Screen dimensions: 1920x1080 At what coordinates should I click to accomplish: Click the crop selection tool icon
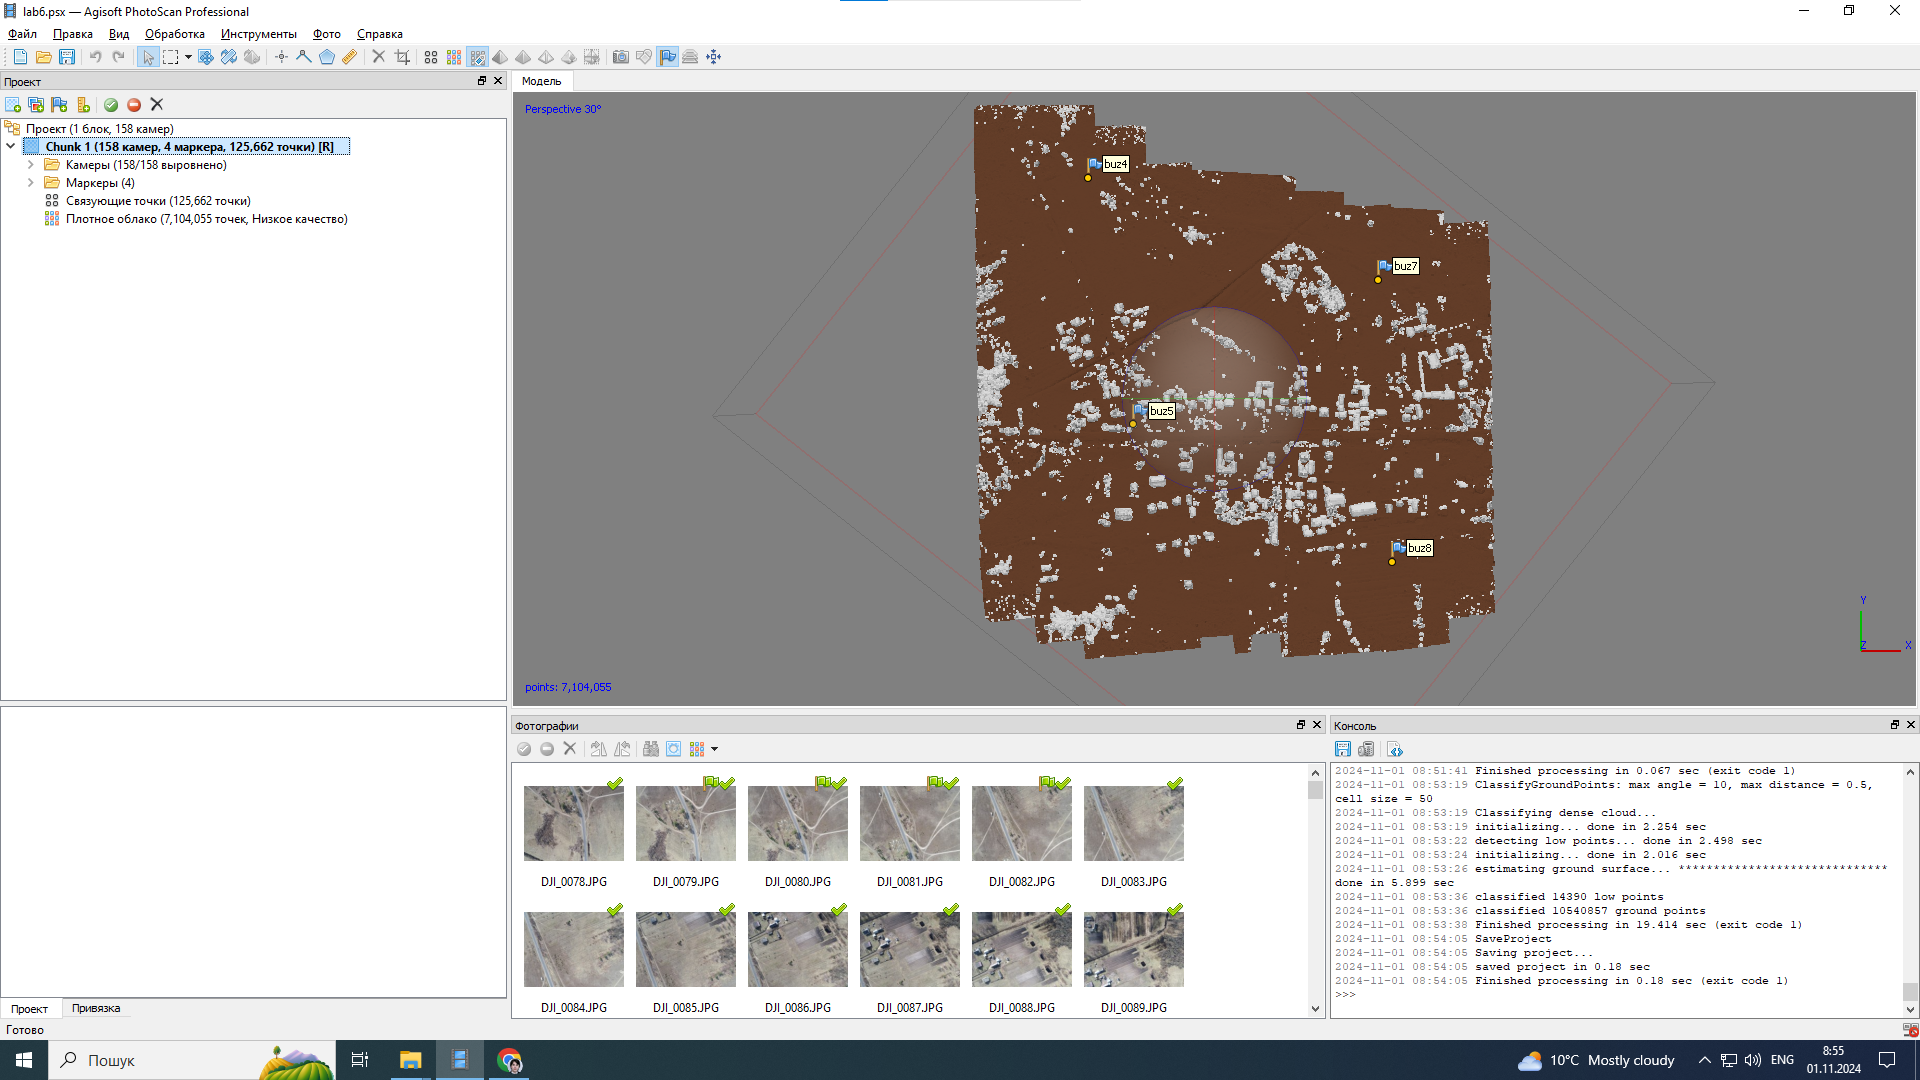(x=402, y=57)
